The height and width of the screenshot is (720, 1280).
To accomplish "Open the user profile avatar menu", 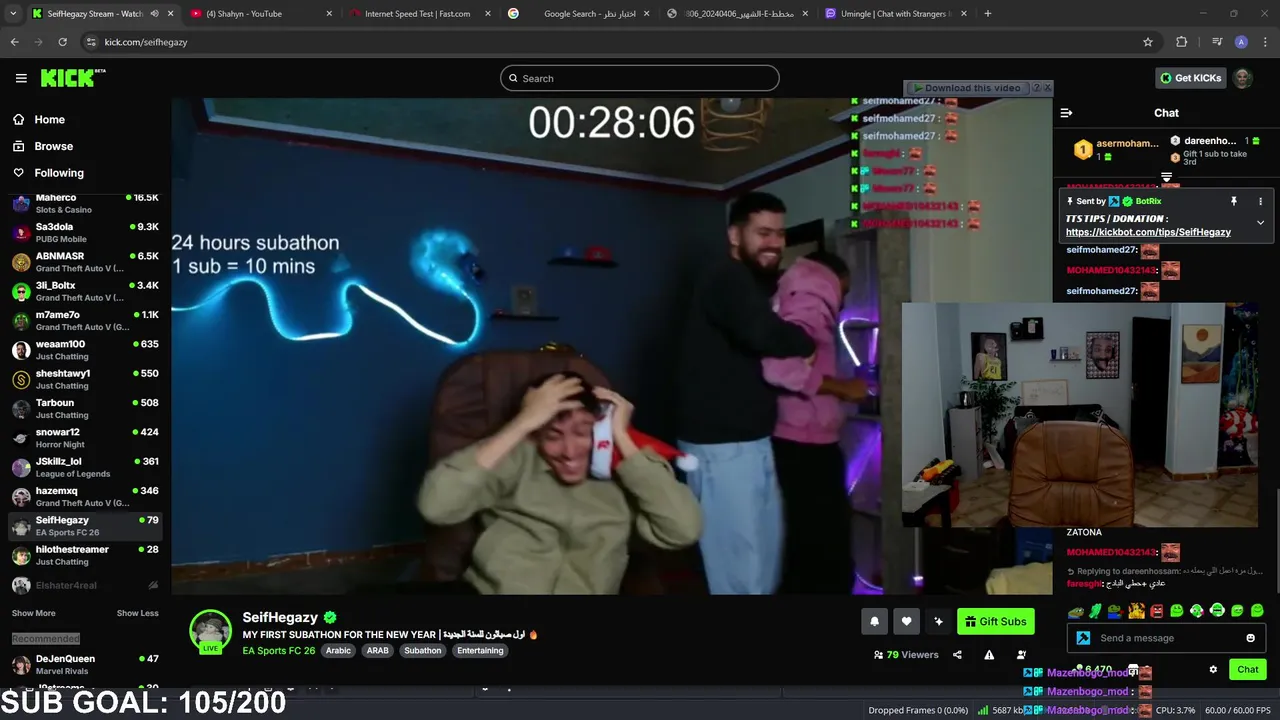I will (1242, 78).
